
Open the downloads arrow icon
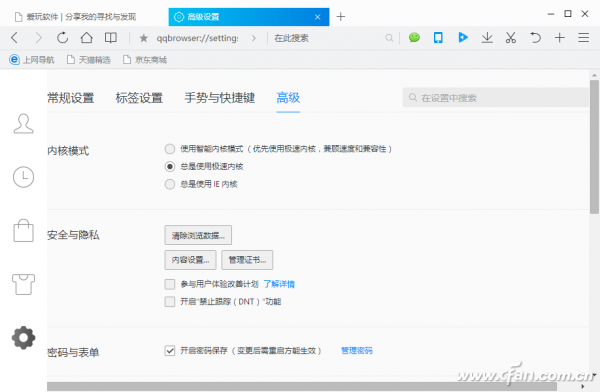487,38
